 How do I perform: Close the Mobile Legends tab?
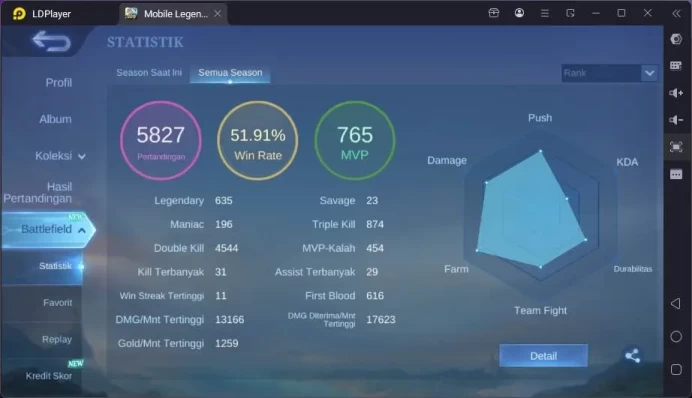[218, 14]
